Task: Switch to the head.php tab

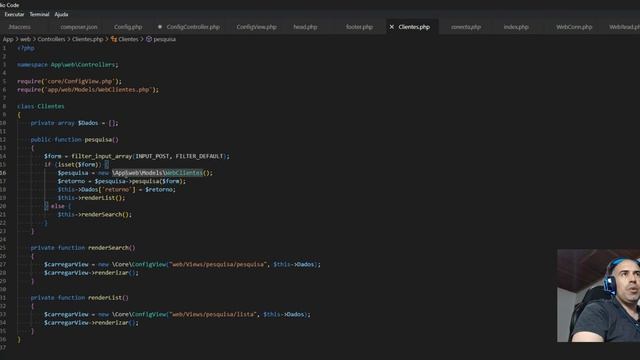Action: (x=305, y=27)
